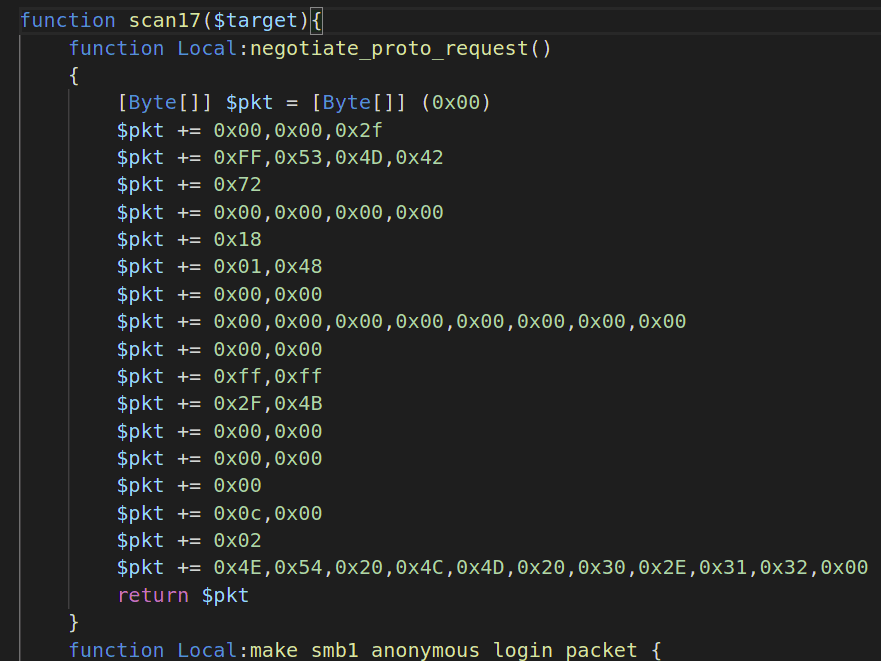
Task: Click the 0x4E value in the long byte line
Action: 237,568
